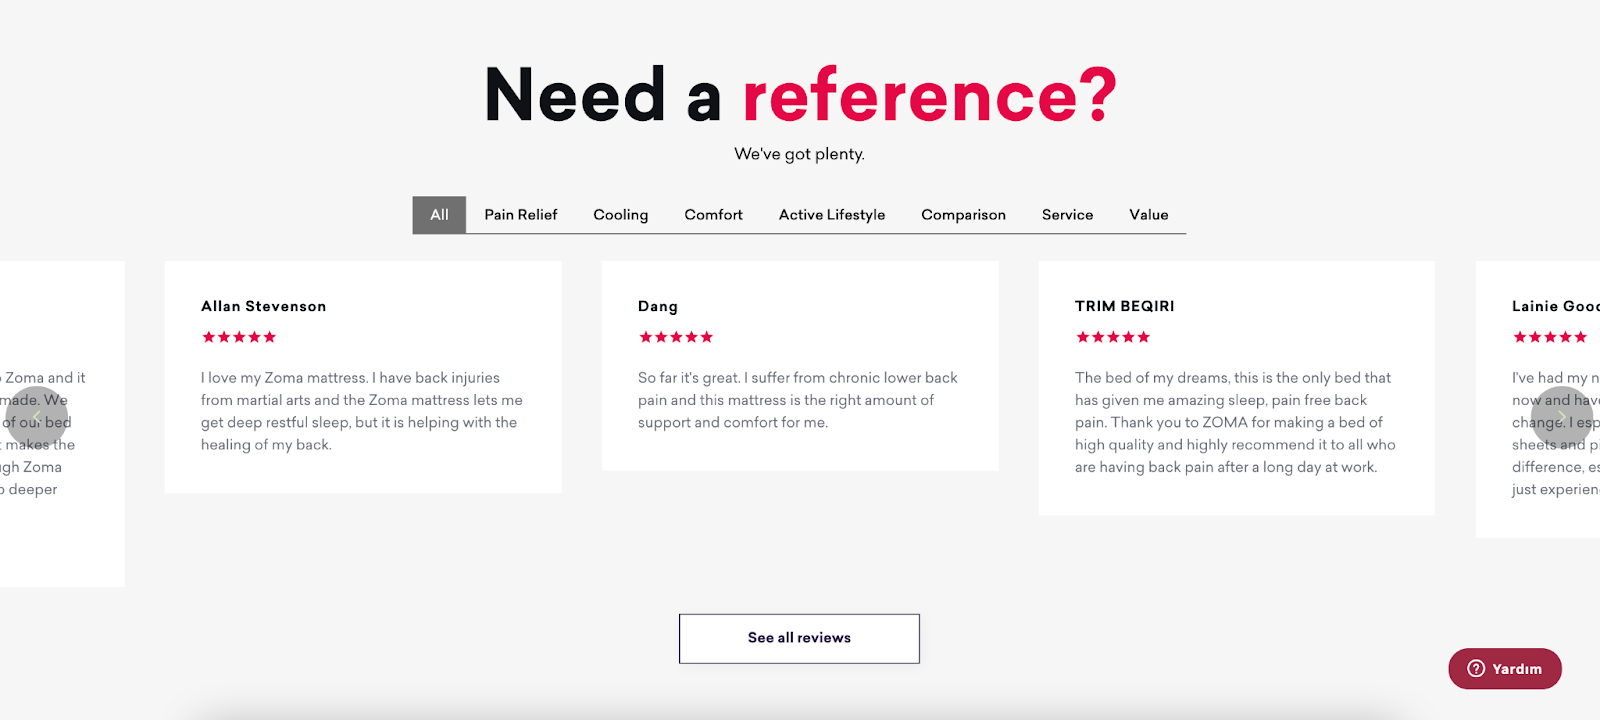Click the See all reviews button

pyautogui.click(x=799, y=638)
